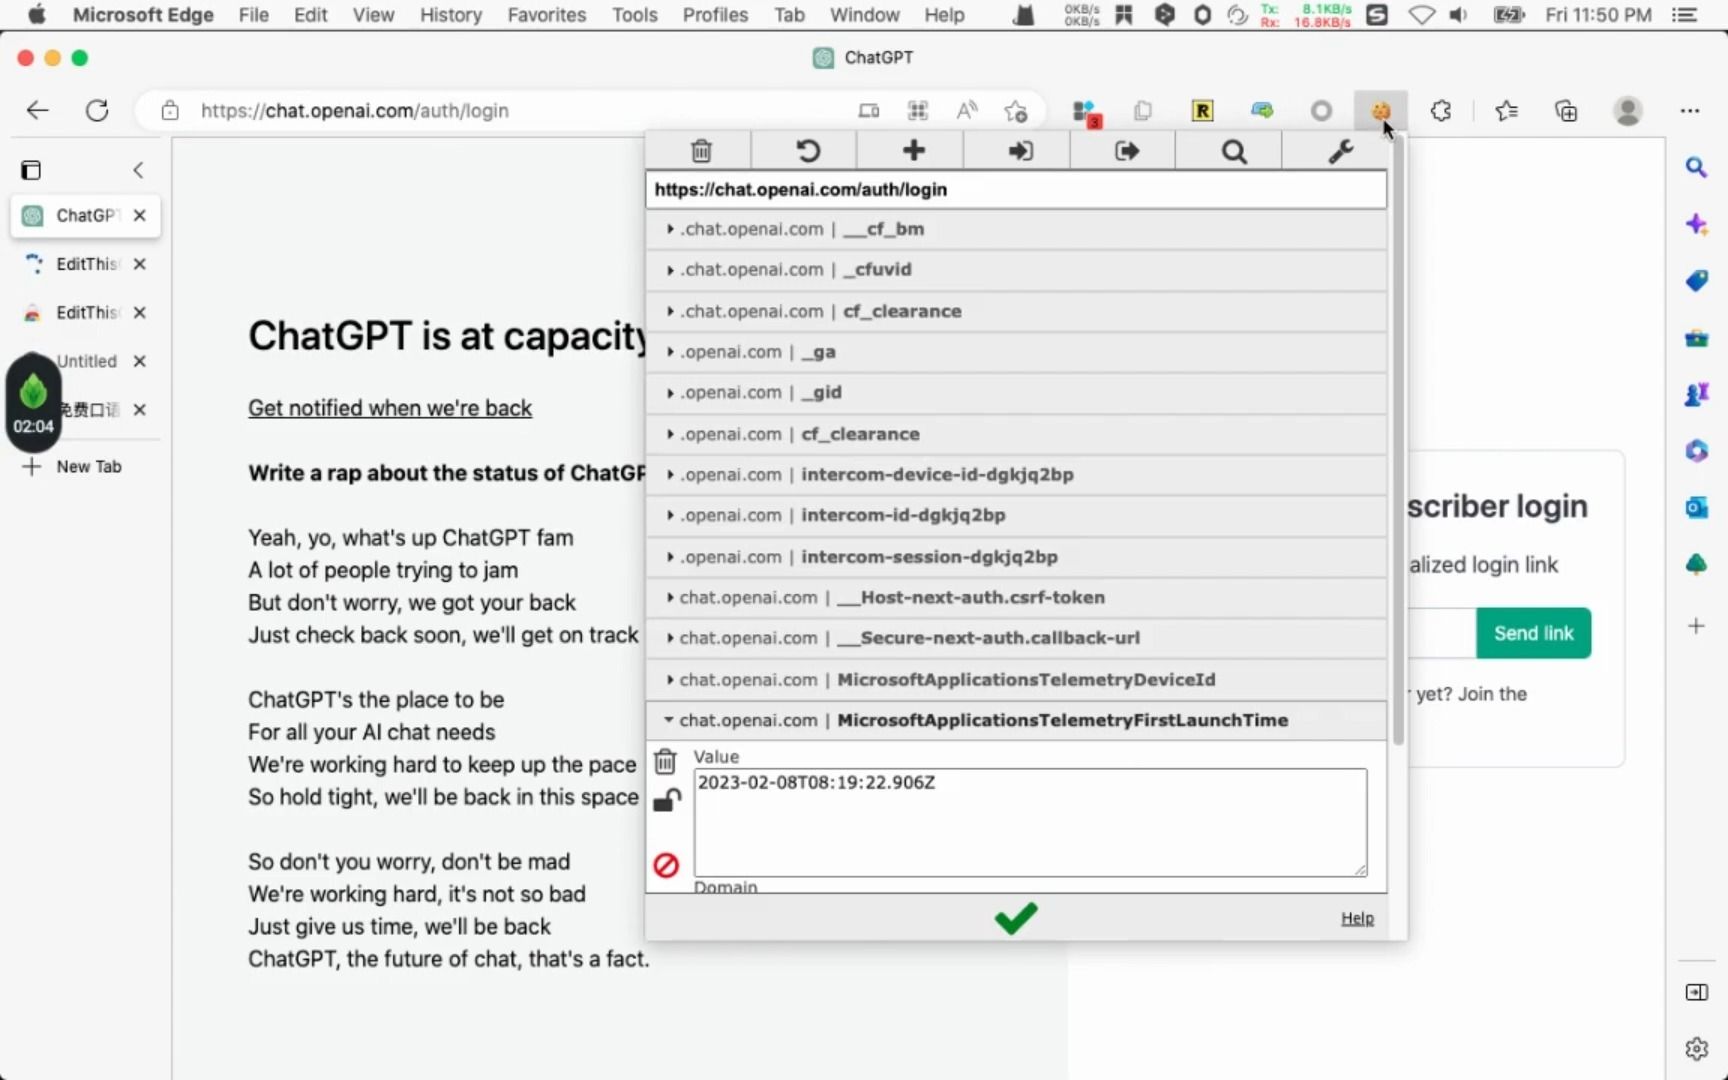
Task: Click the address bar URL
Action: pos(355,111)
